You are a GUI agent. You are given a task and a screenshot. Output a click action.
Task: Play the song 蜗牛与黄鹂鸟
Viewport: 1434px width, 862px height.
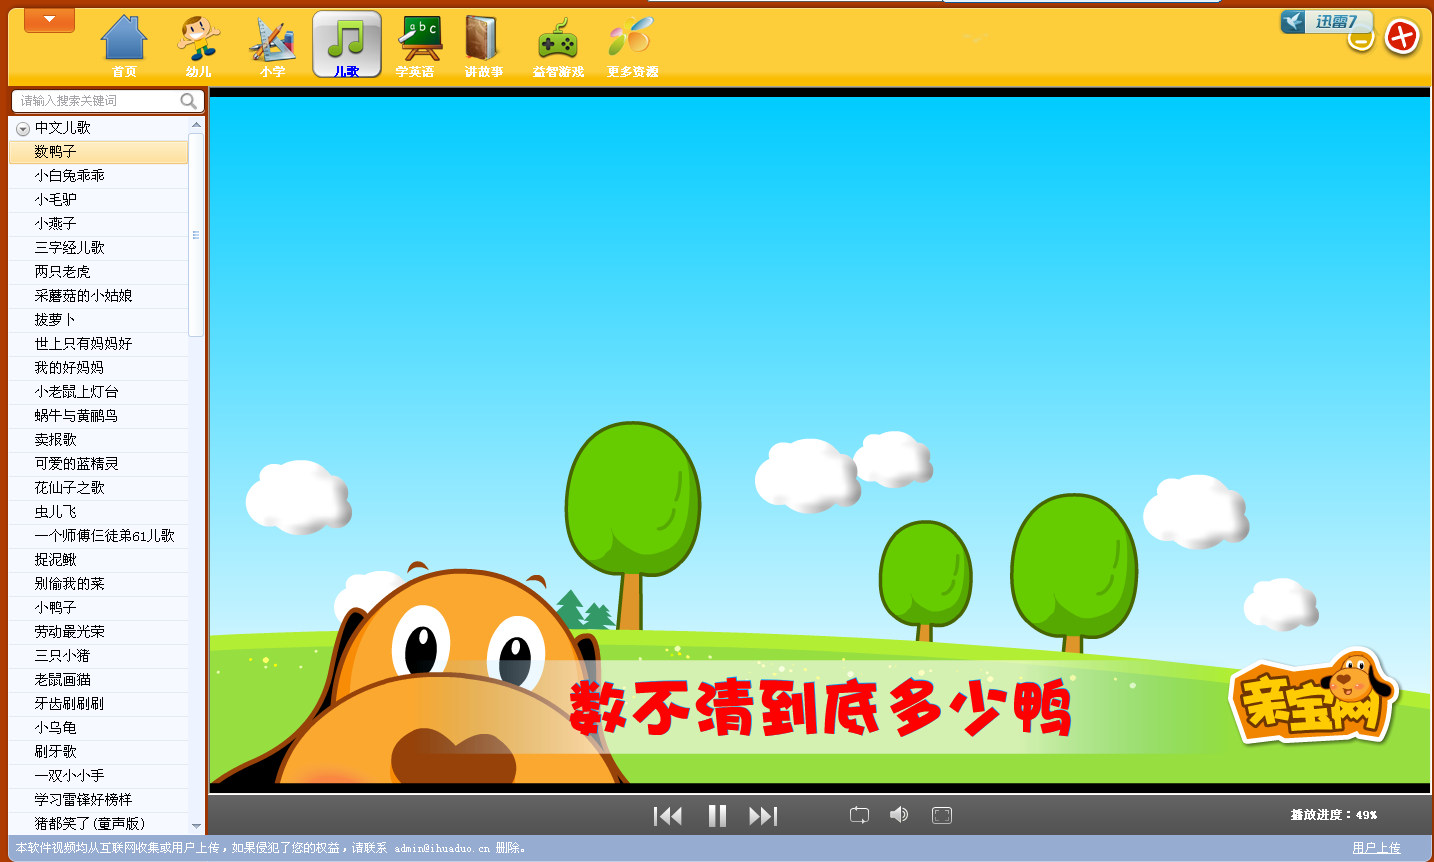pos(98,416)
